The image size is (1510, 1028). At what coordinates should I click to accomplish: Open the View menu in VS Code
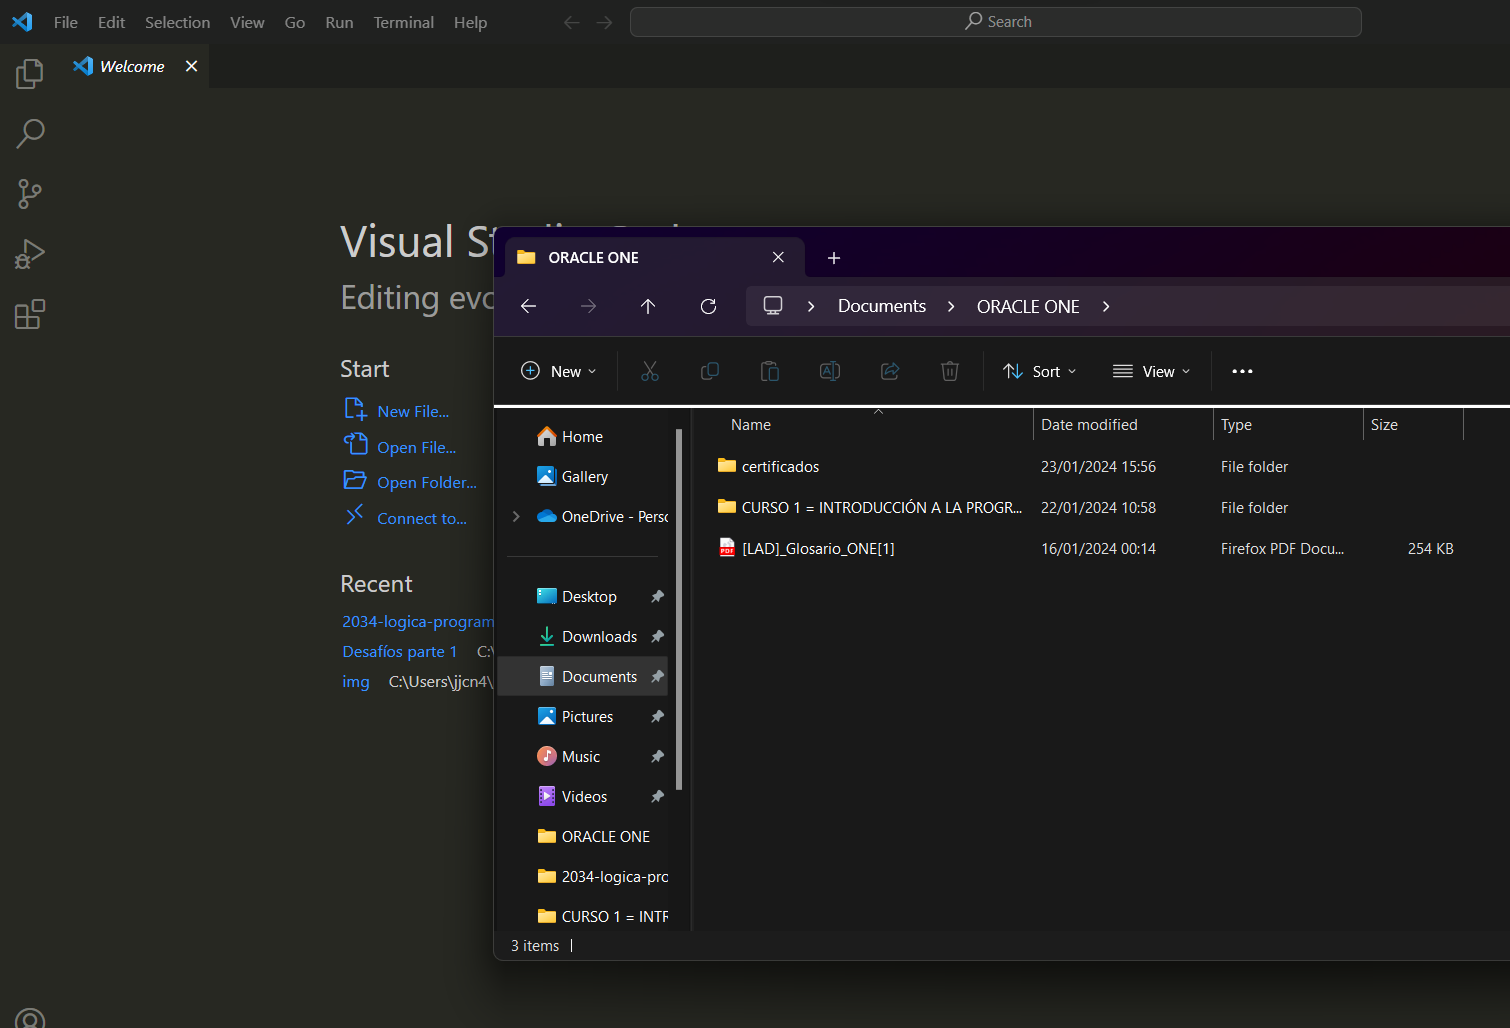click(x=247, y=22)
